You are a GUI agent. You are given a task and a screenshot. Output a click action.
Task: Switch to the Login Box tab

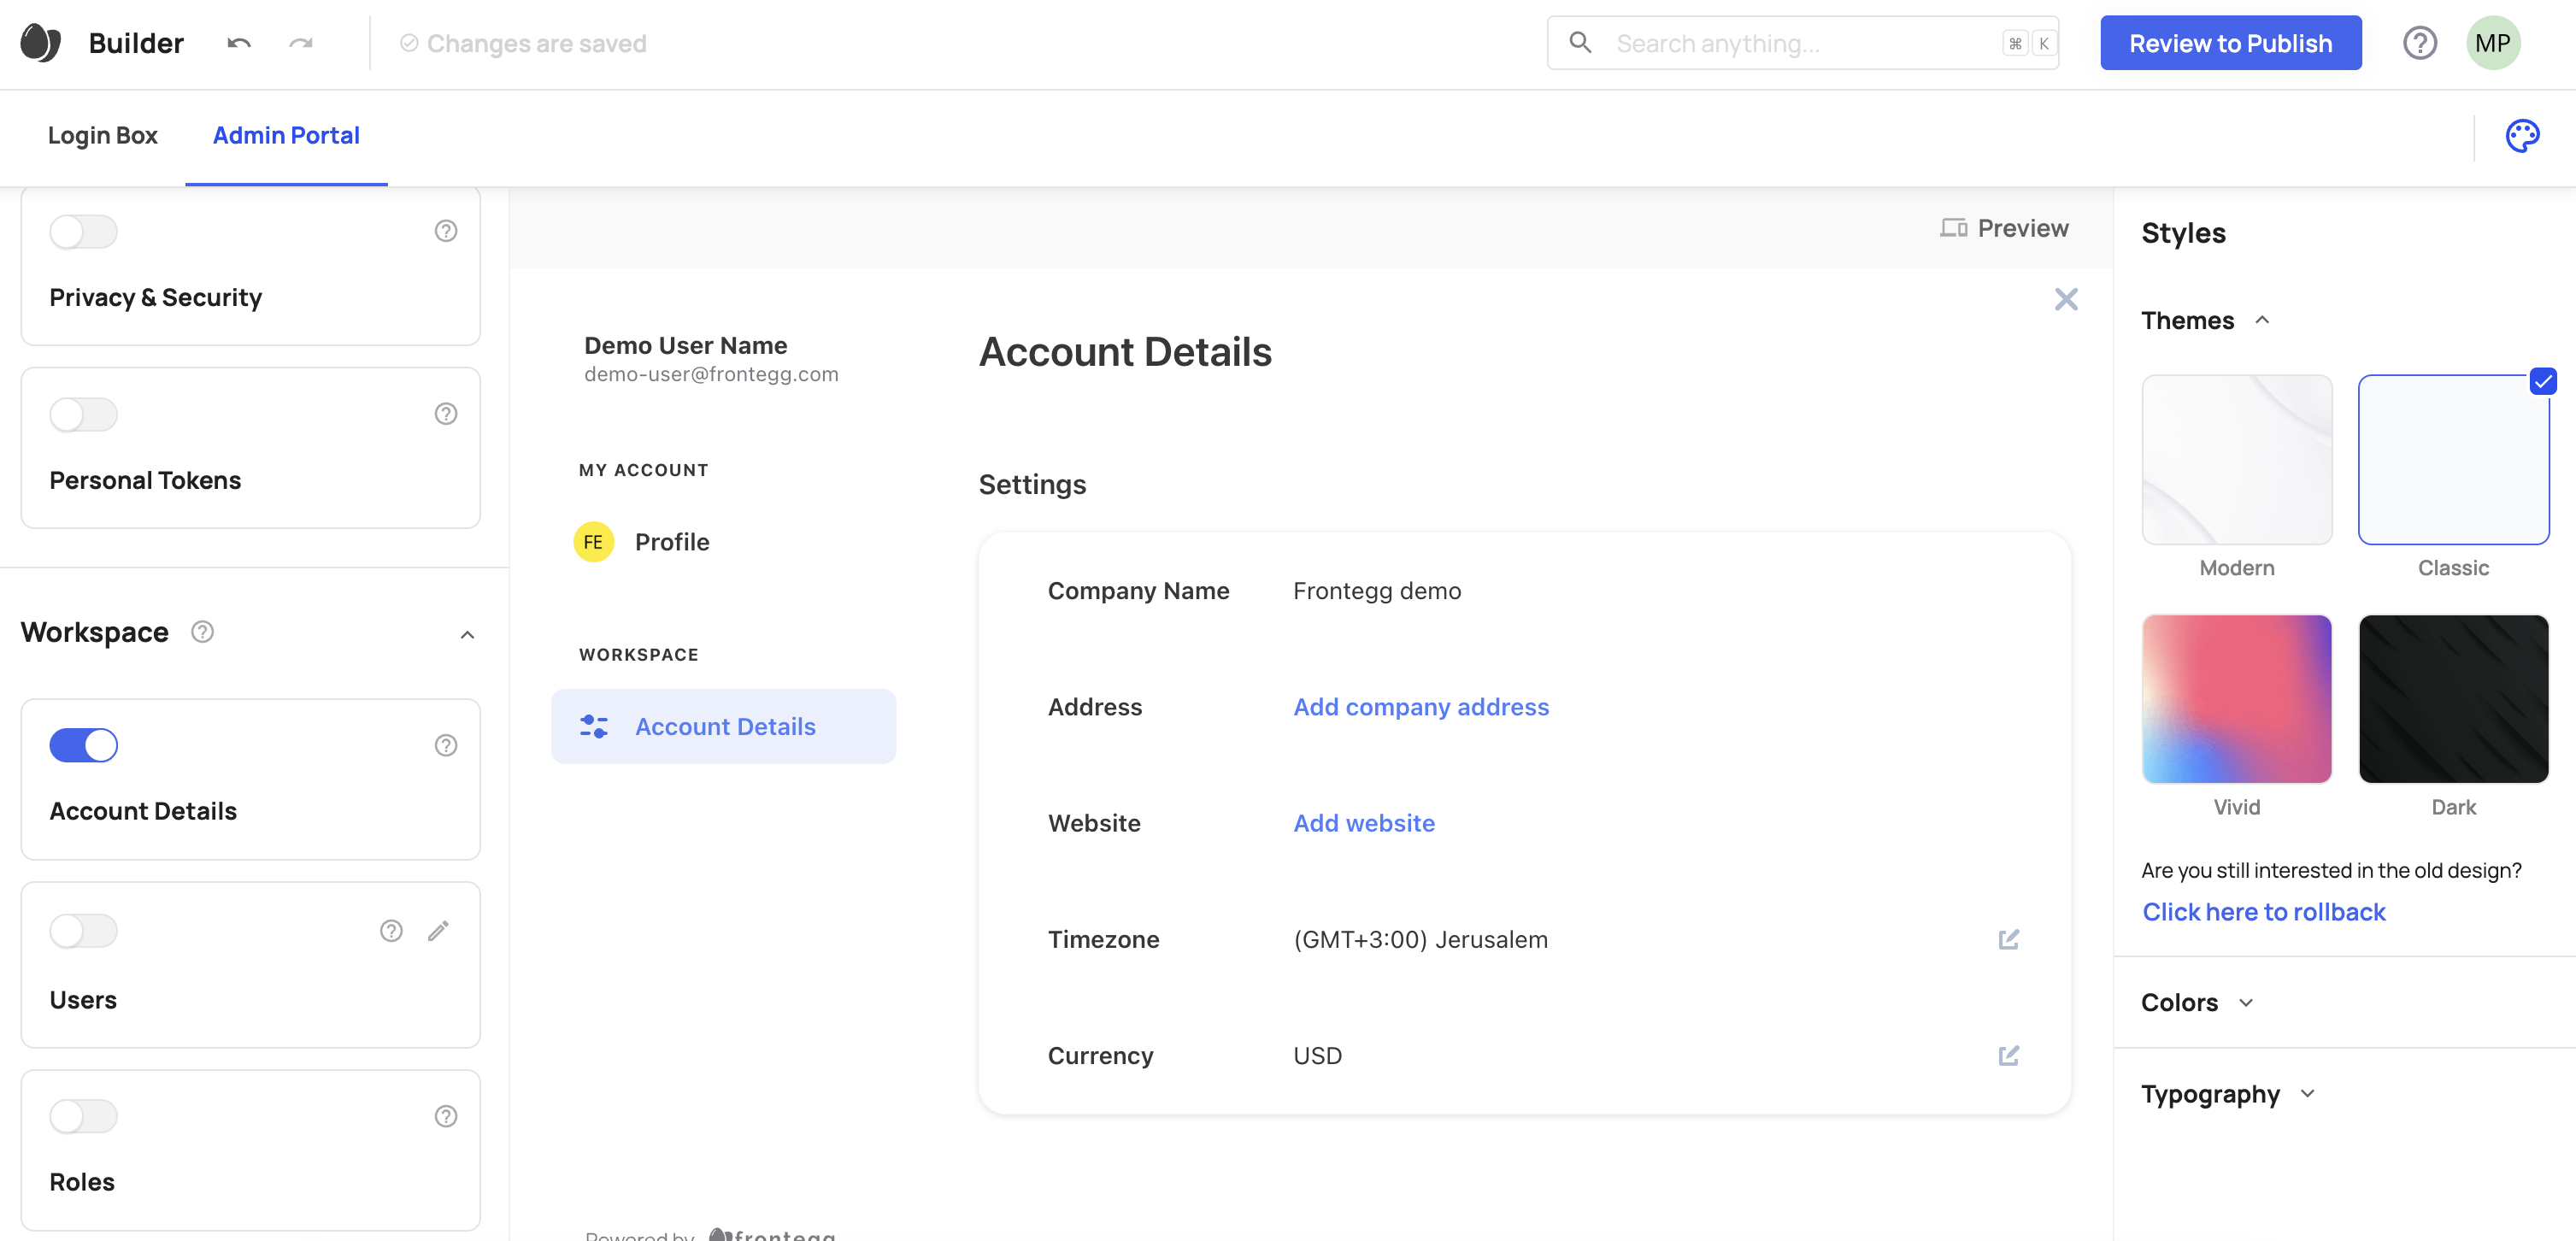(x=102, y=136)
